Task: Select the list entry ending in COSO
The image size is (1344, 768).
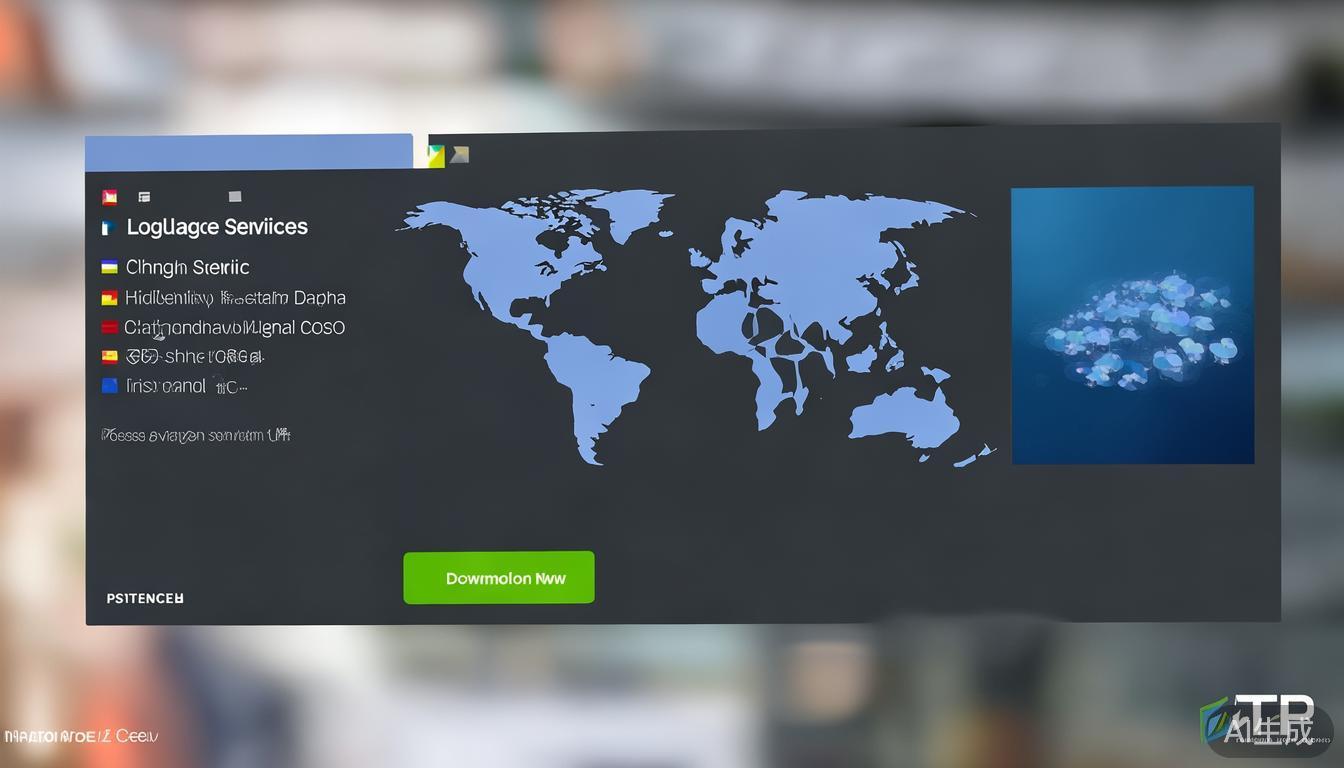Action: tap(235, 327)
